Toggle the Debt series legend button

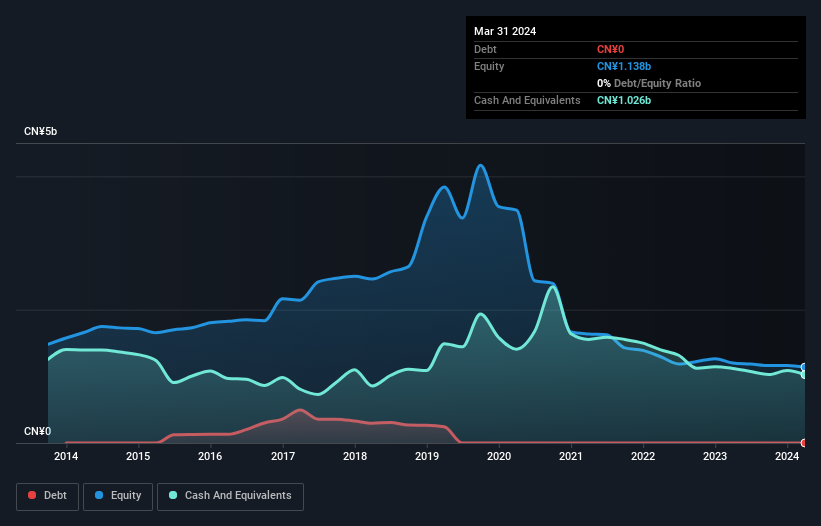48,496
